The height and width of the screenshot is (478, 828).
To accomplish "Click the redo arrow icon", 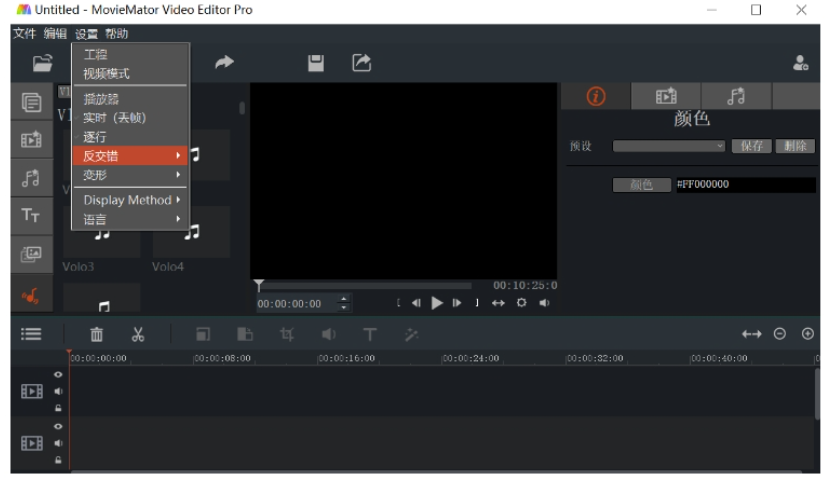I will pyautogui.click(x=224, y=62).
